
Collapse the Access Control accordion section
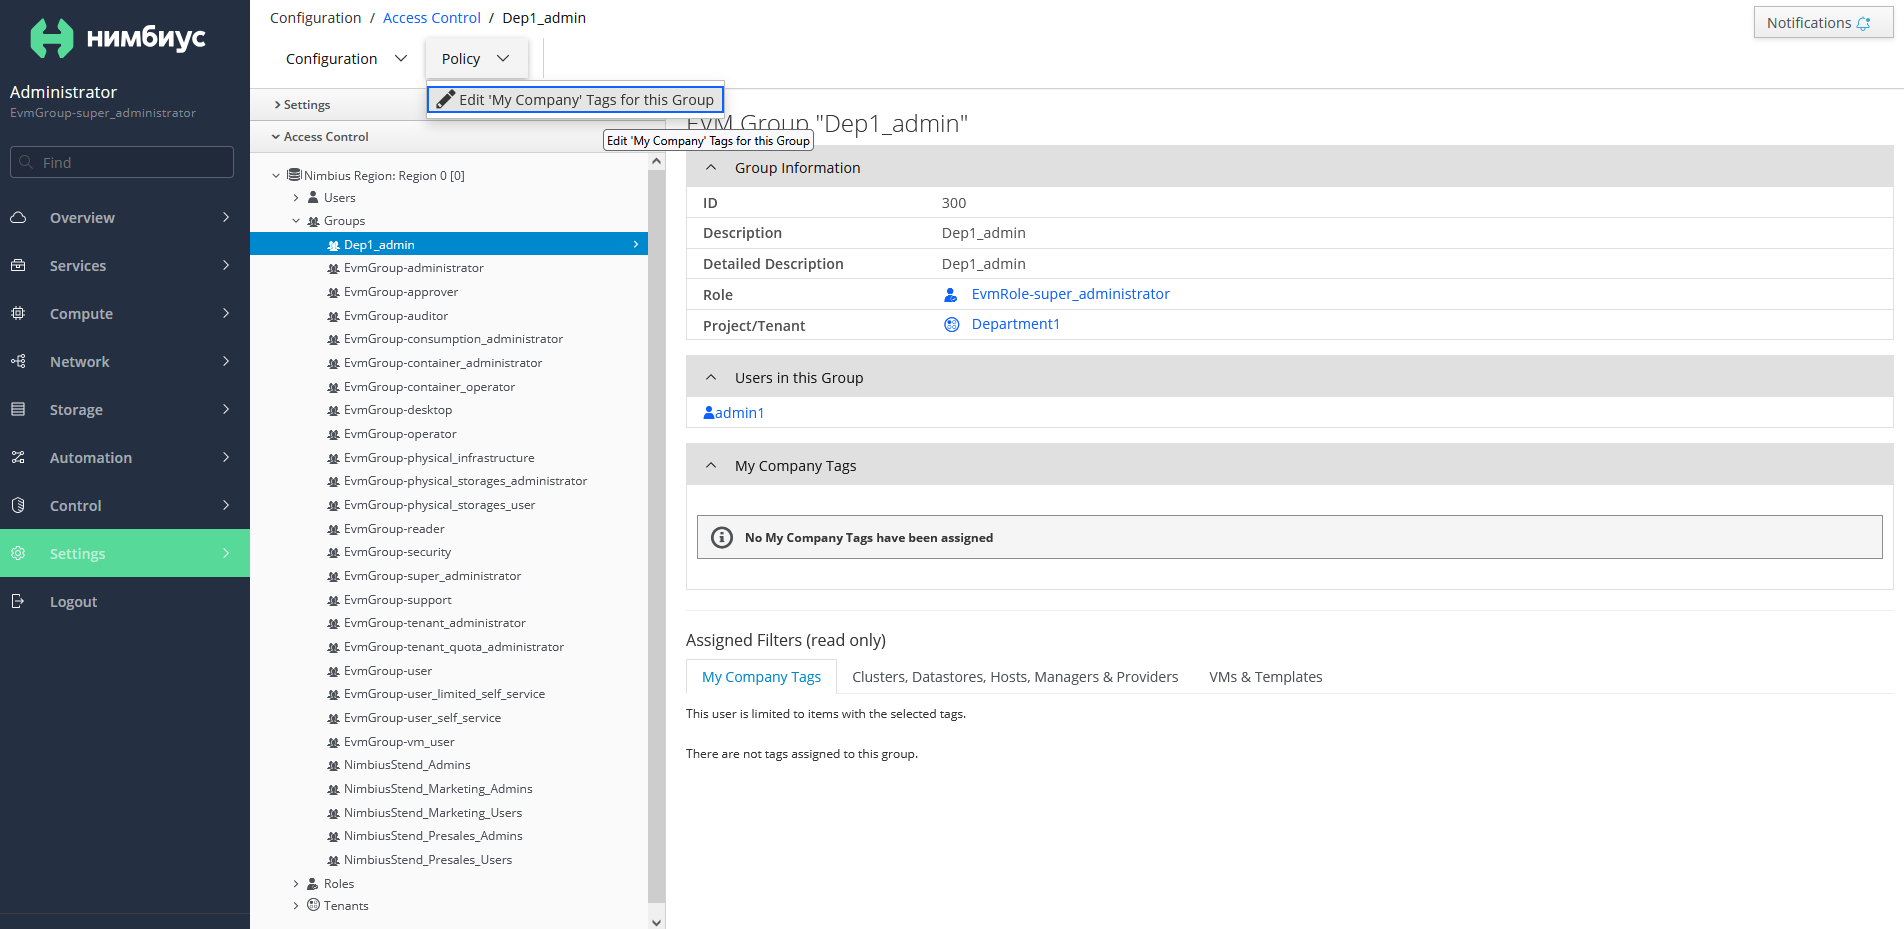coord(321,136)
